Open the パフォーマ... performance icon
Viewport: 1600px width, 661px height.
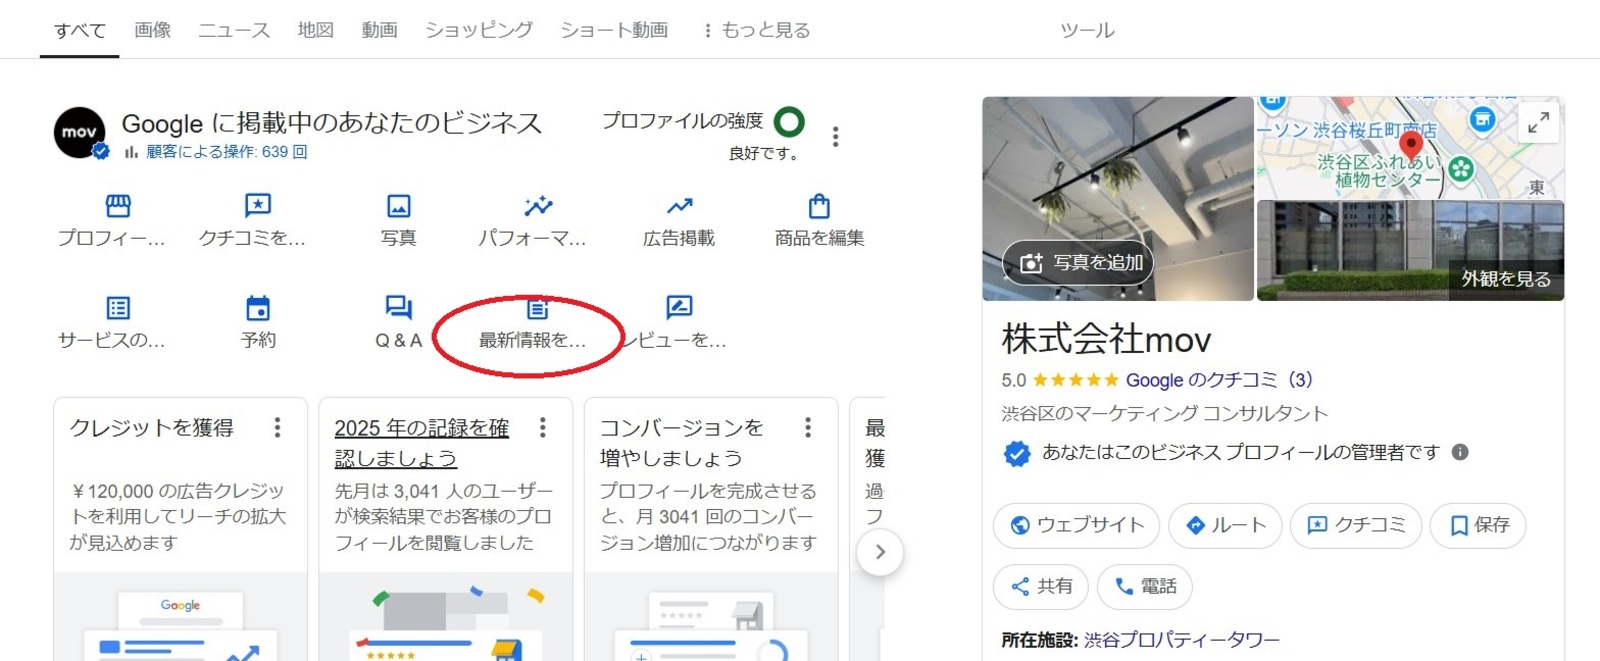538,206
